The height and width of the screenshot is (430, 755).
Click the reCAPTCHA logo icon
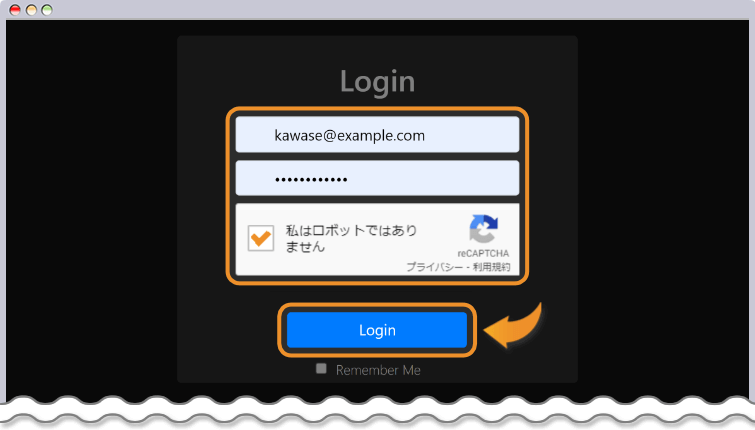pyautogui.click(x=483, y=229)
